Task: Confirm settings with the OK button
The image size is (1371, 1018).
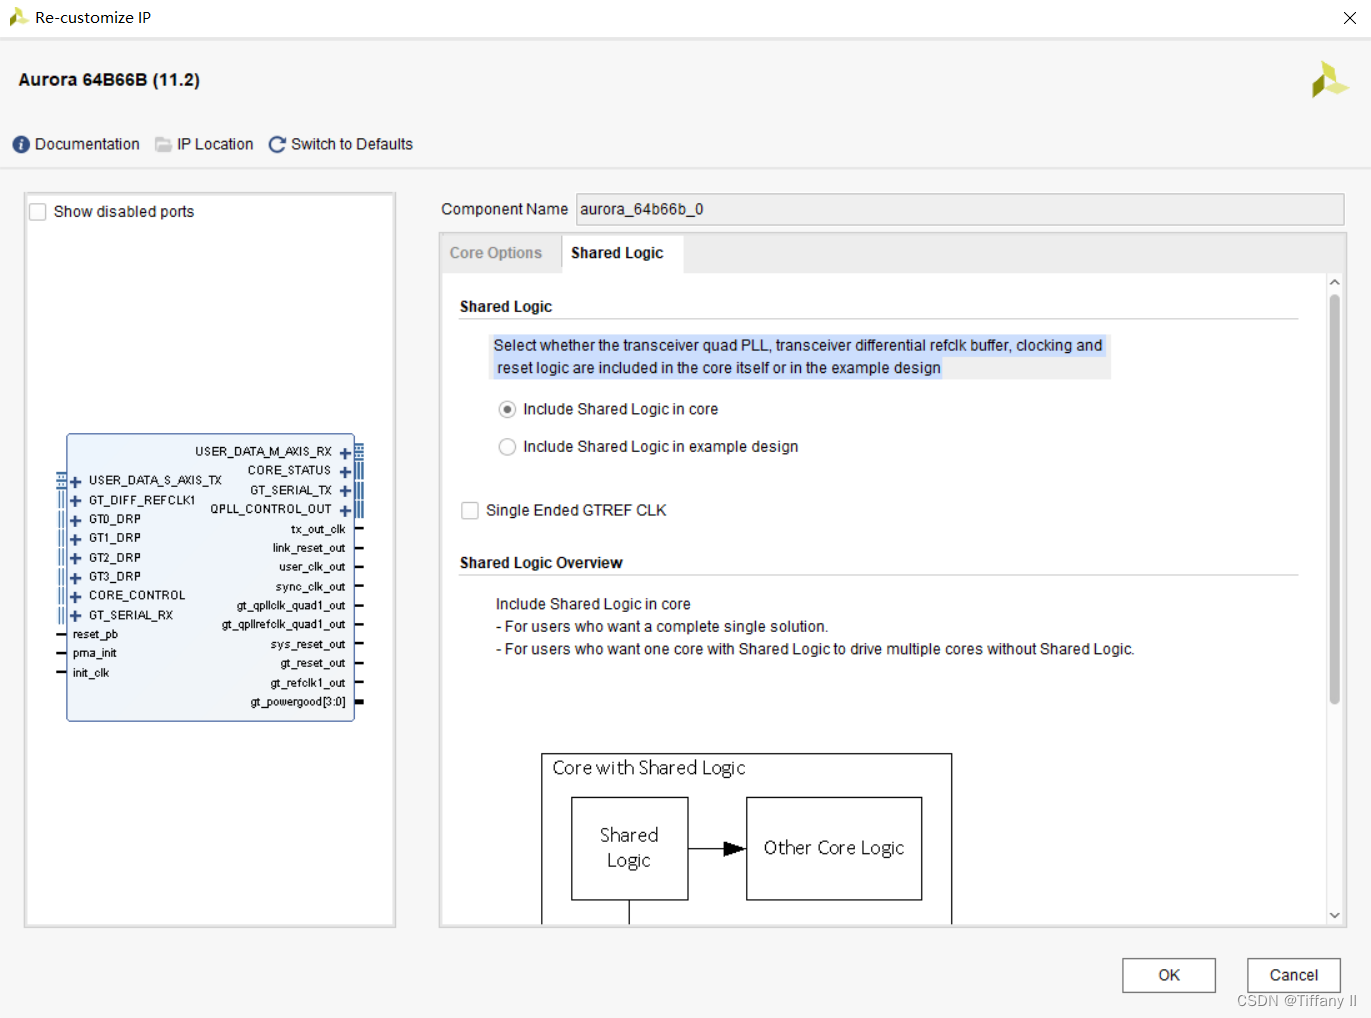Action: click(1169, 975)
